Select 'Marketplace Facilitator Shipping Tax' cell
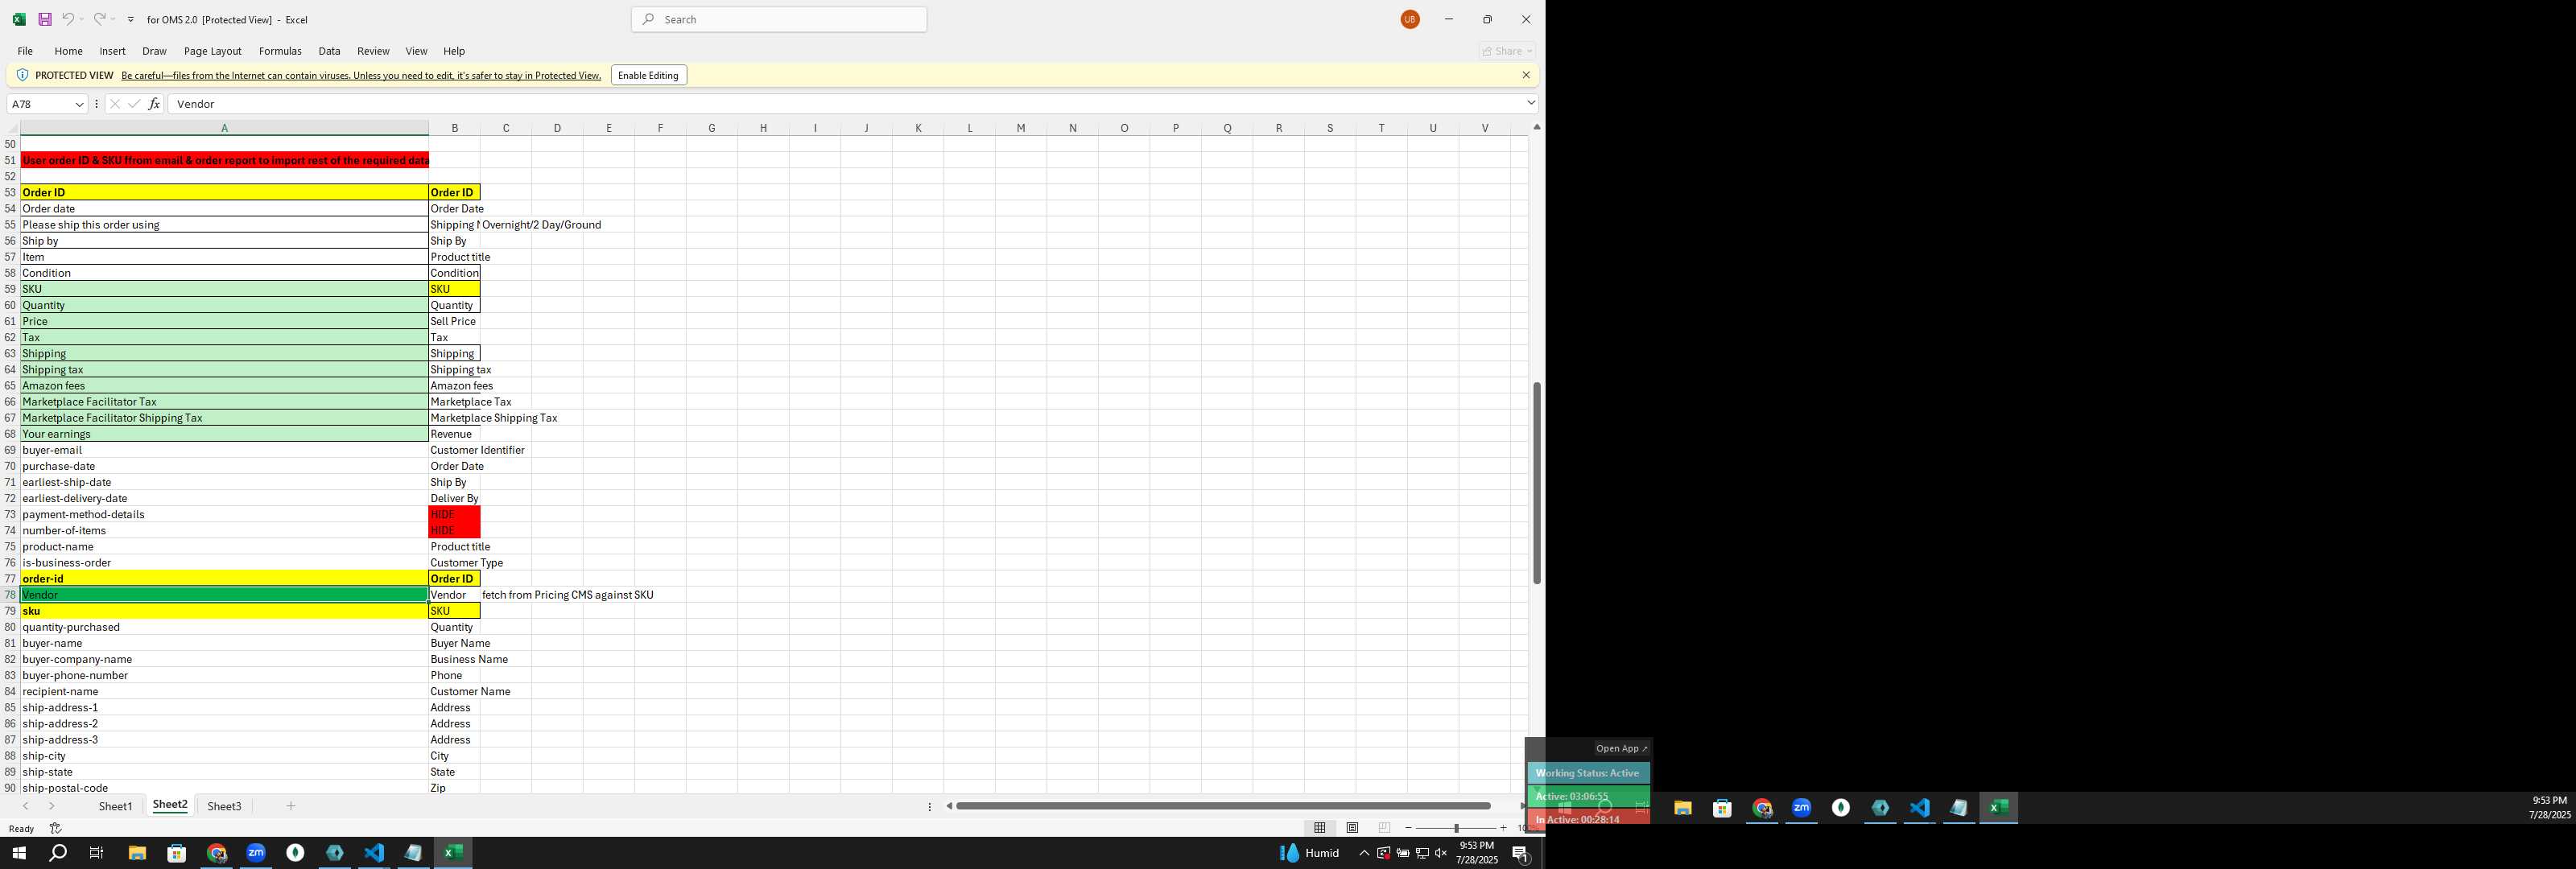The height and width of the screenshot is (869, 2576). (225, 418)
